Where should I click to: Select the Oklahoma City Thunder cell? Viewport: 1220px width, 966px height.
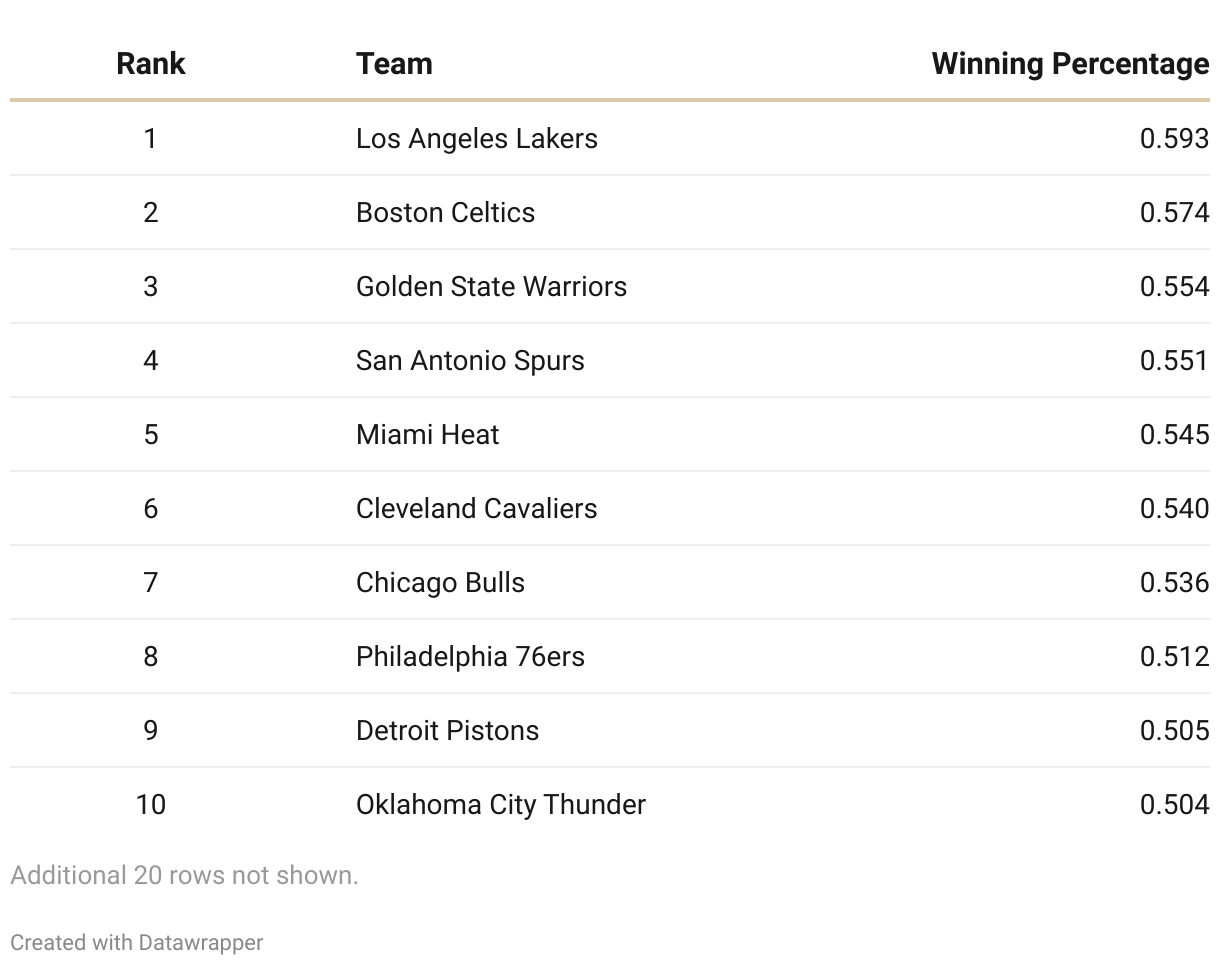click(x=500, y=804)
